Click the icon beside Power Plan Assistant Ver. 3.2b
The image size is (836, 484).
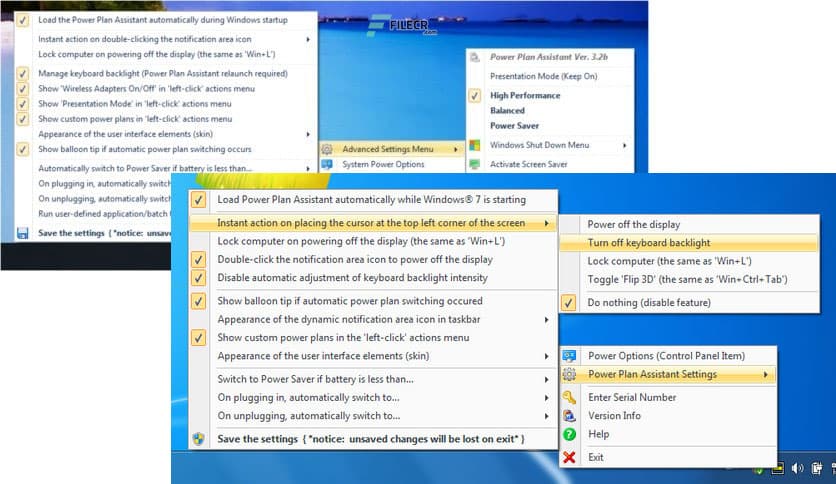click(475, 57)
